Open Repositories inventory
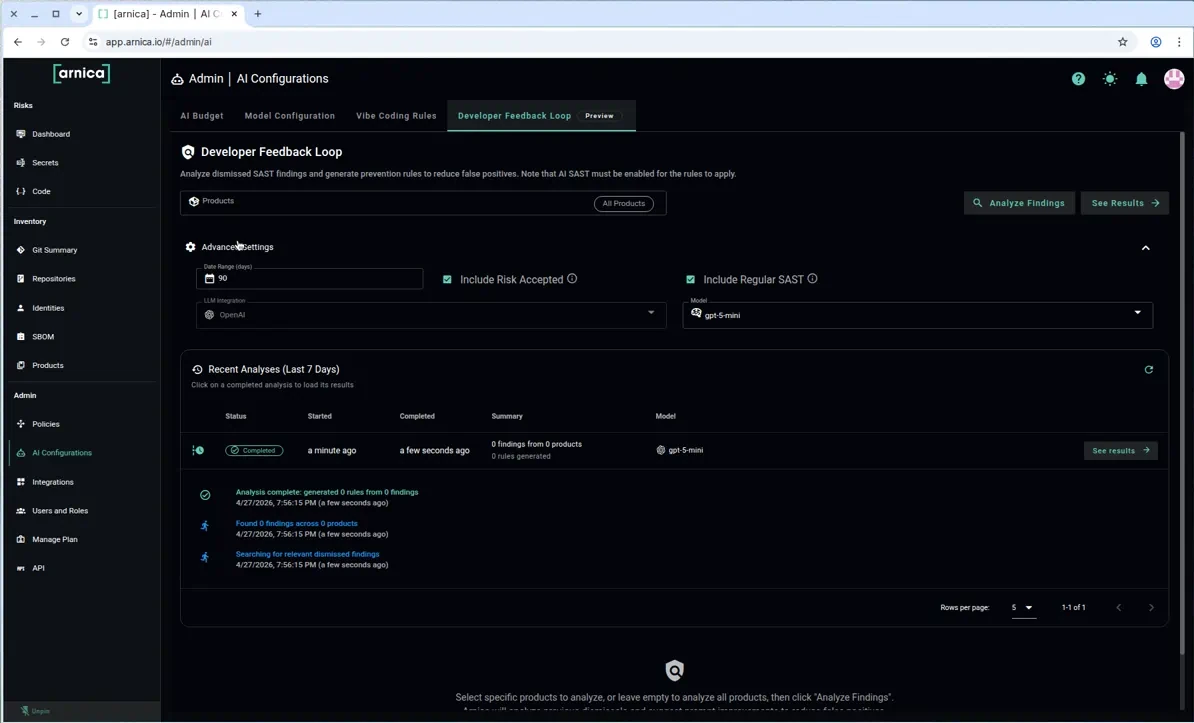This screenshot has width=1194, height=723. 53,279
